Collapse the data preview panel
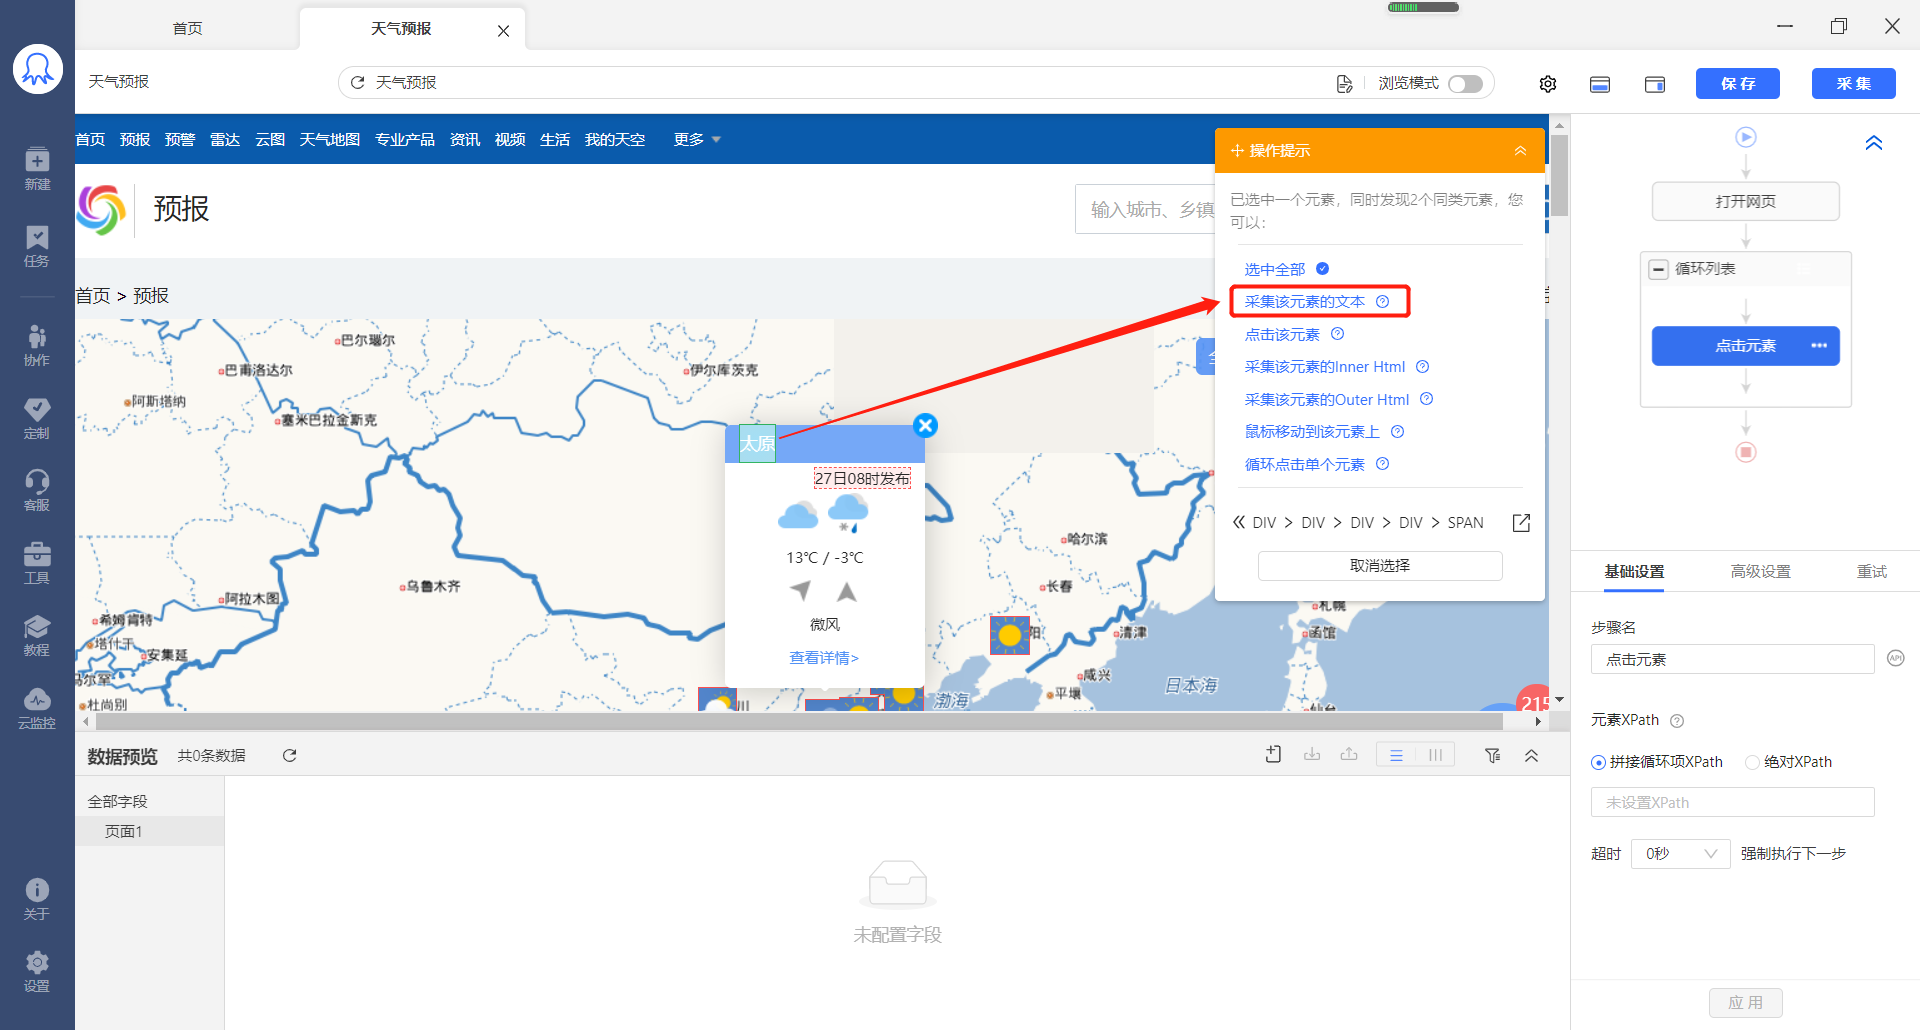The width and height of the screenshot is (1920, 1030). click(1531, 756)
